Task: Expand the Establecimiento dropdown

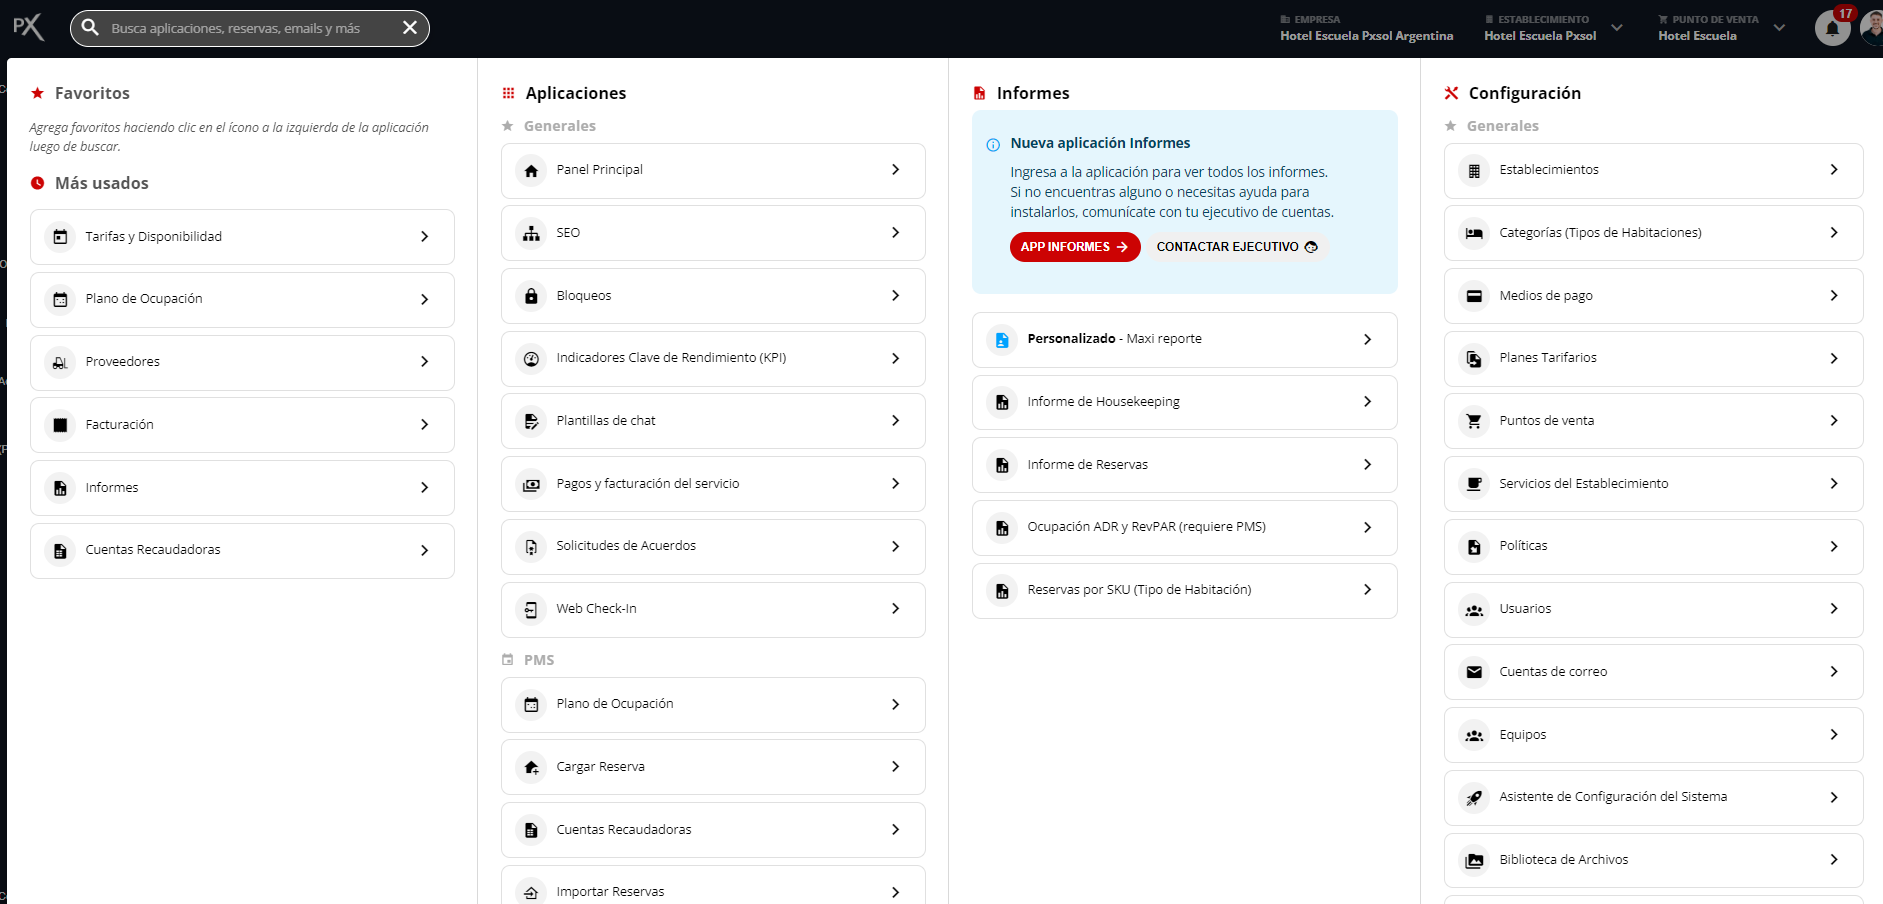Action: tap(1616, 28)
